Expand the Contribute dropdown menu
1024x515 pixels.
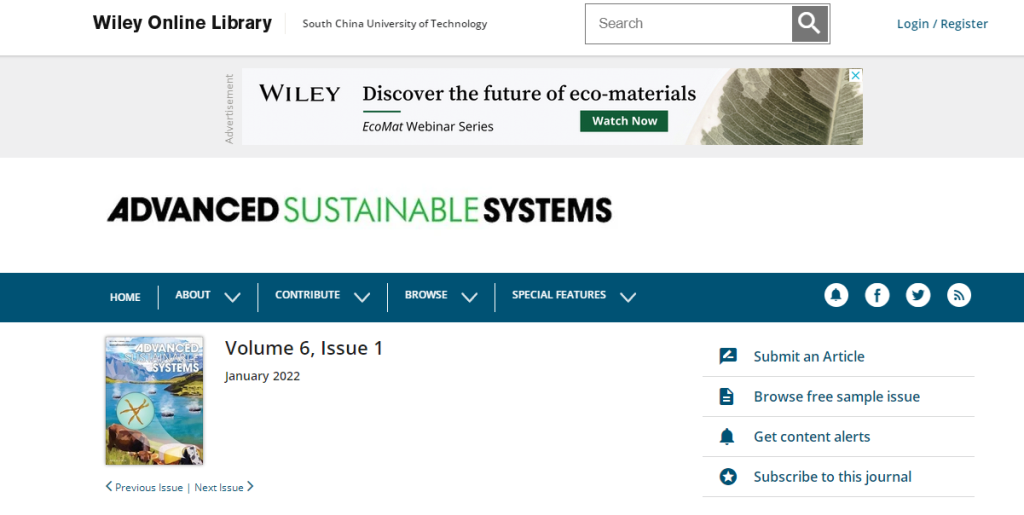322,296
